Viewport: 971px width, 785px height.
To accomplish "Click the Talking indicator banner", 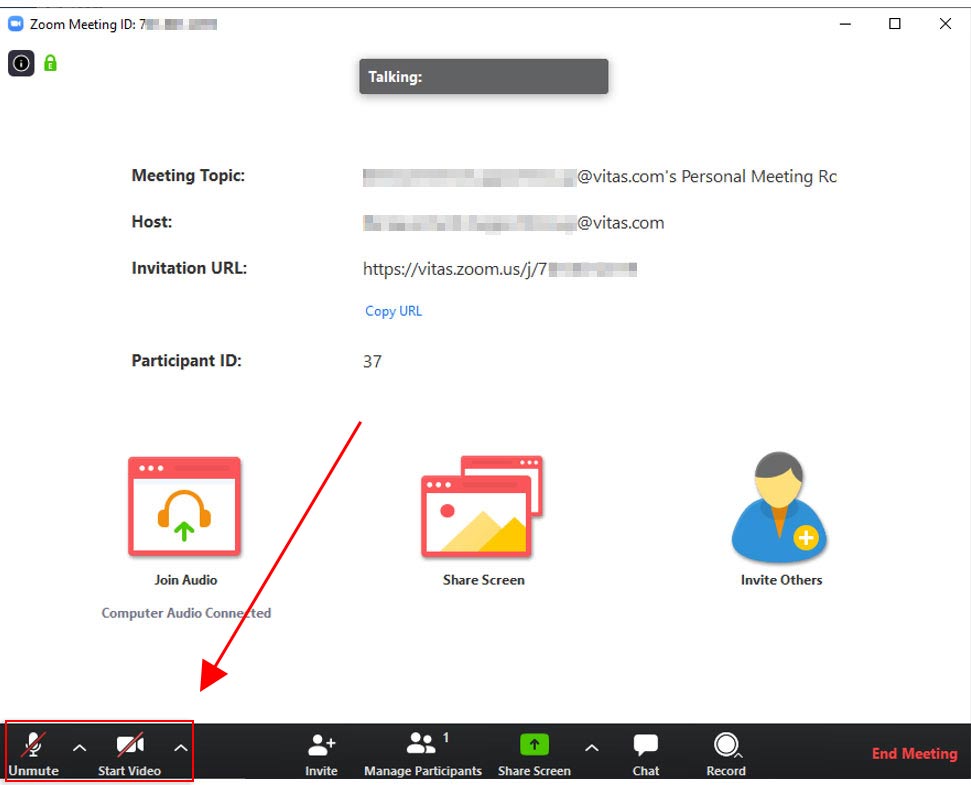I will coord(483,76).
